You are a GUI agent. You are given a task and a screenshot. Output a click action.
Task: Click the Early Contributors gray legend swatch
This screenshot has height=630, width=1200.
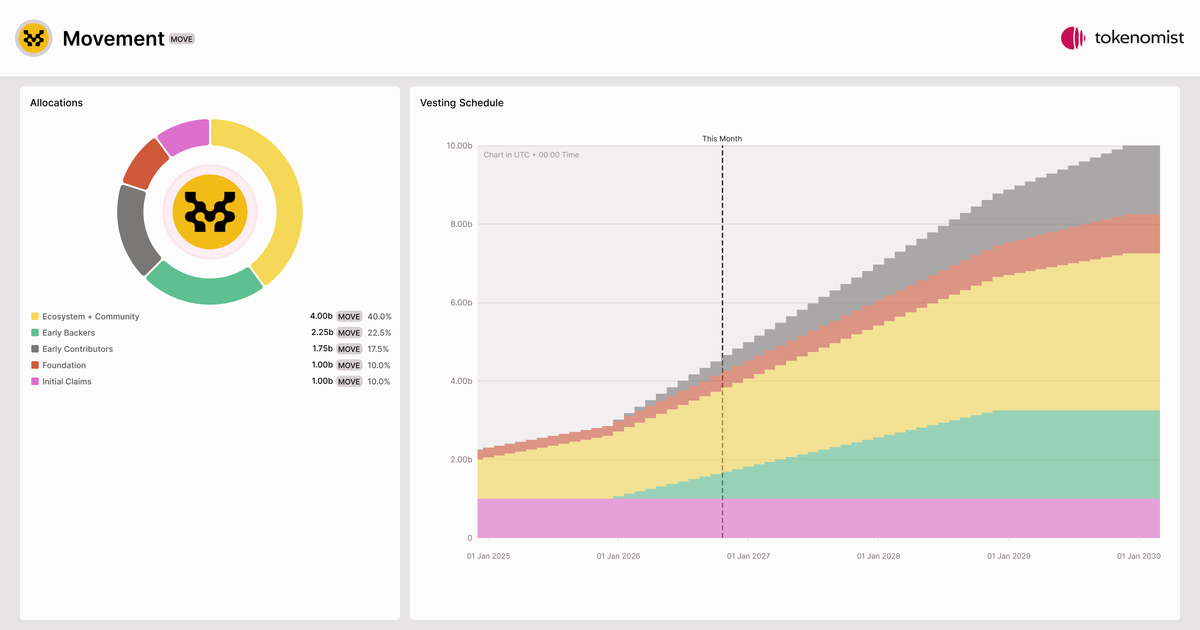coord(35,349)
